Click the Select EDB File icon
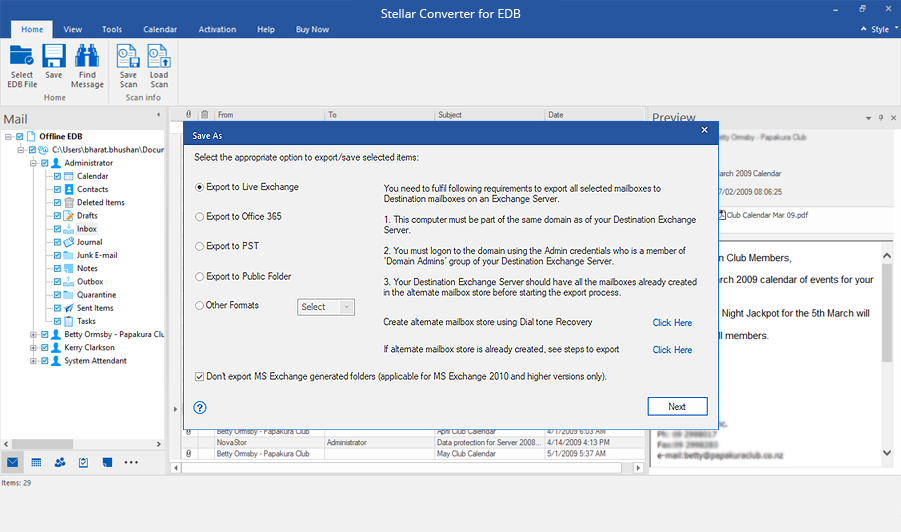Viewport: 901px width, 532px height. (x=22, y=56)
